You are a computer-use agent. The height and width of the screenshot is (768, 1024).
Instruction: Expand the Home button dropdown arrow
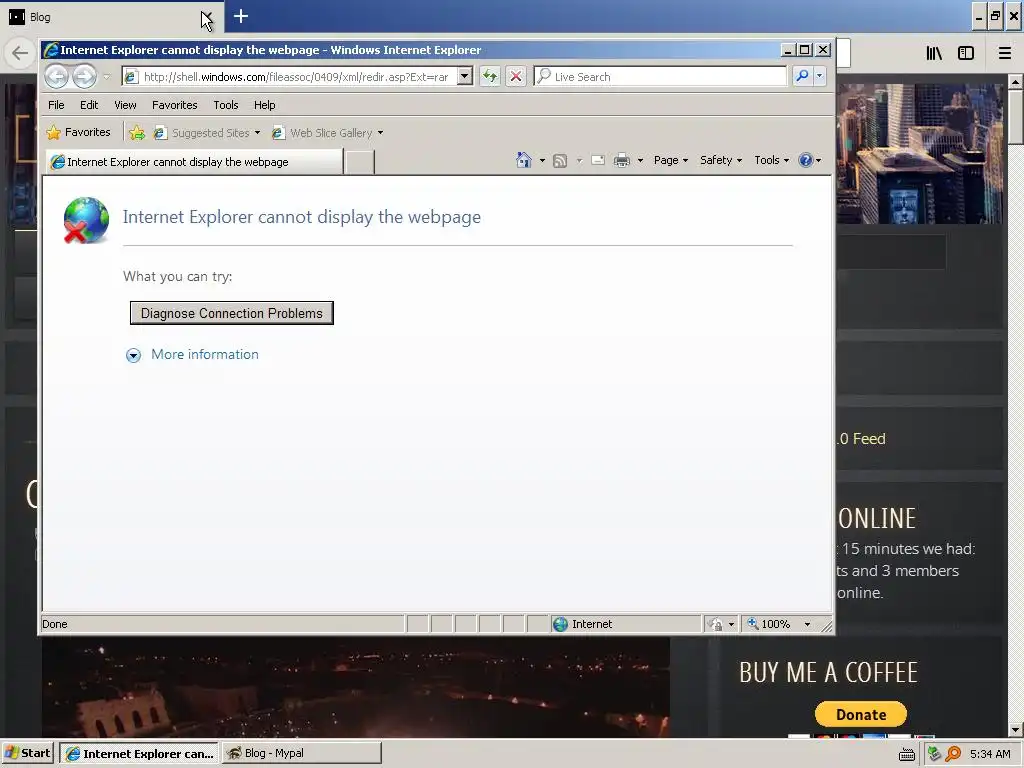click(x=542, y=161)
